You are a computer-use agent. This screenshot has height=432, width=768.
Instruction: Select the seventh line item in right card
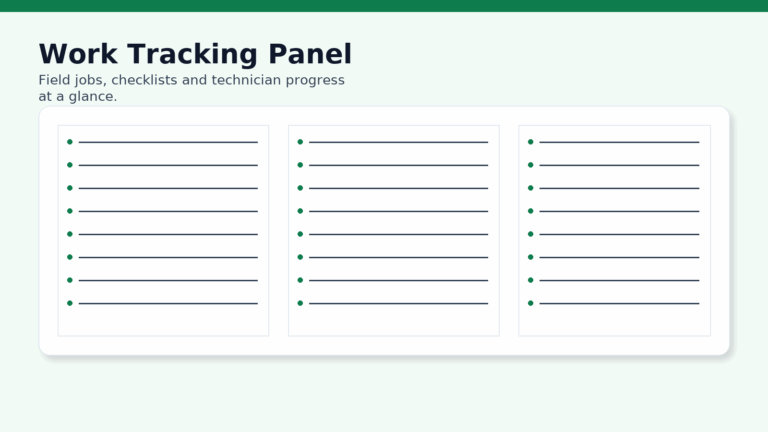619,280
